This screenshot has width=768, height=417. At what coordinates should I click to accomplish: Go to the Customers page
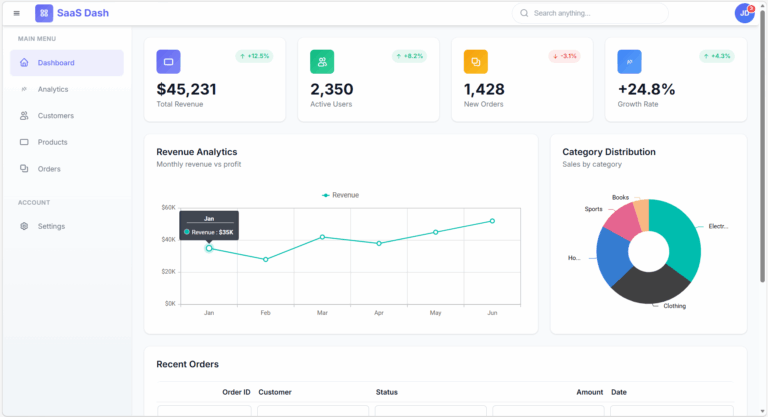click(x=67, y=116)
